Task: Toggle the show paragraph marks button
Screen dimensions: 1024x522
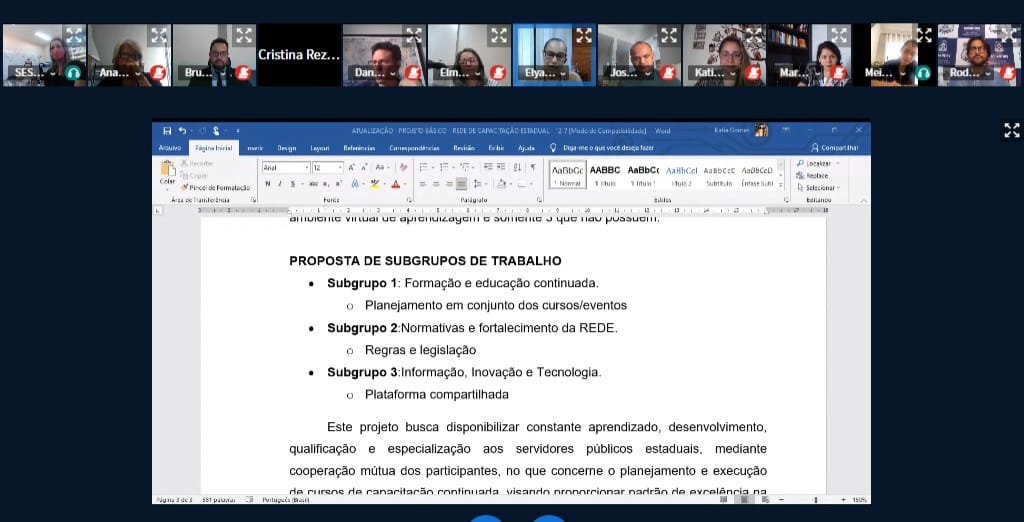Action: tap(533, 167)
